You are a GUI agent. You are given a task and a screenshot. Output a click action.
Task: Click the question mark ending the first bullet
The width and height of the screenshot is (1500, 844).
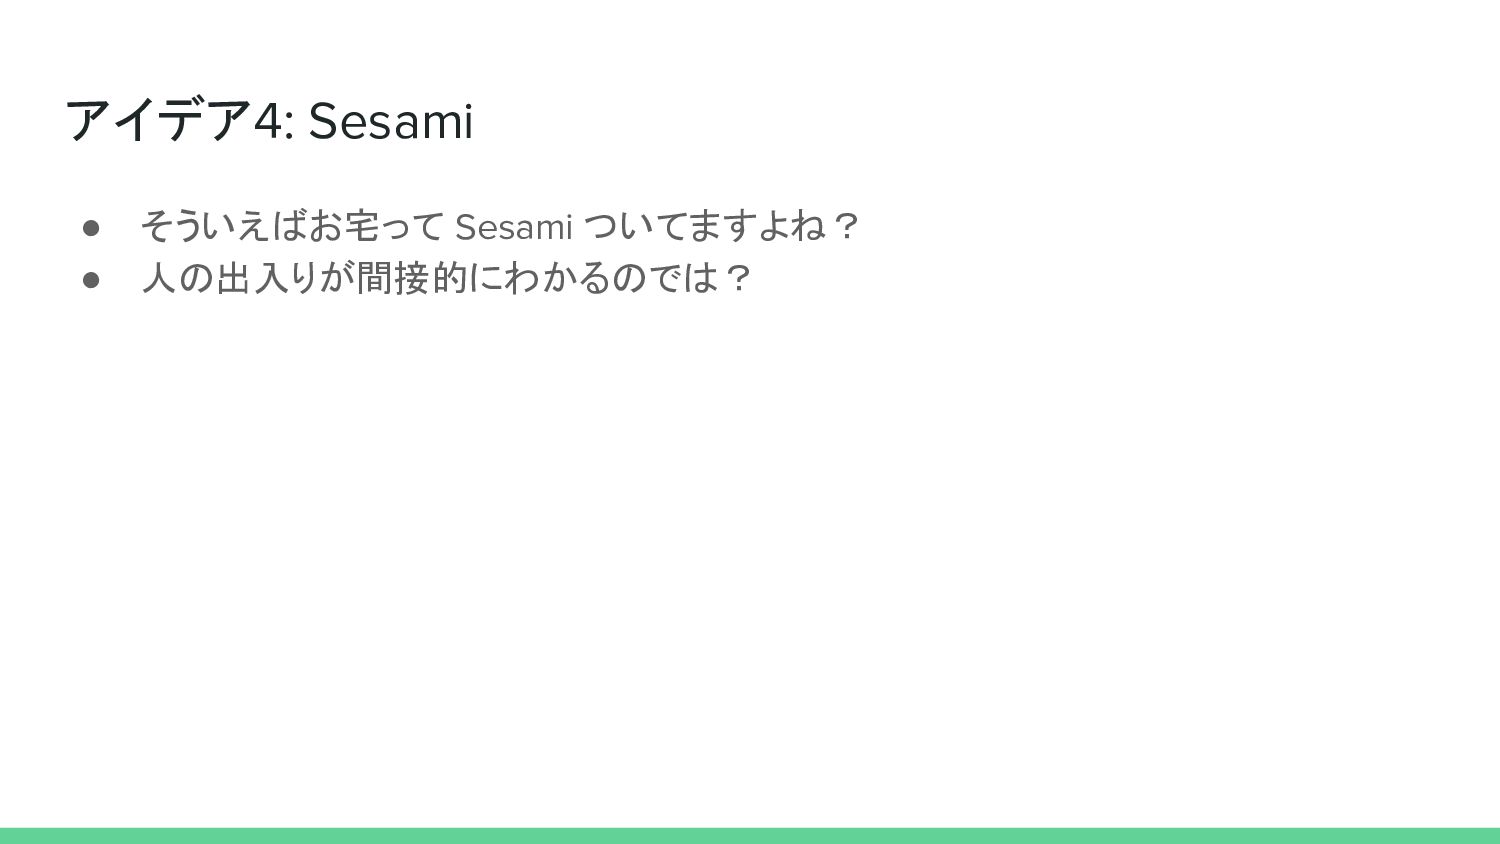click(846, 227)
